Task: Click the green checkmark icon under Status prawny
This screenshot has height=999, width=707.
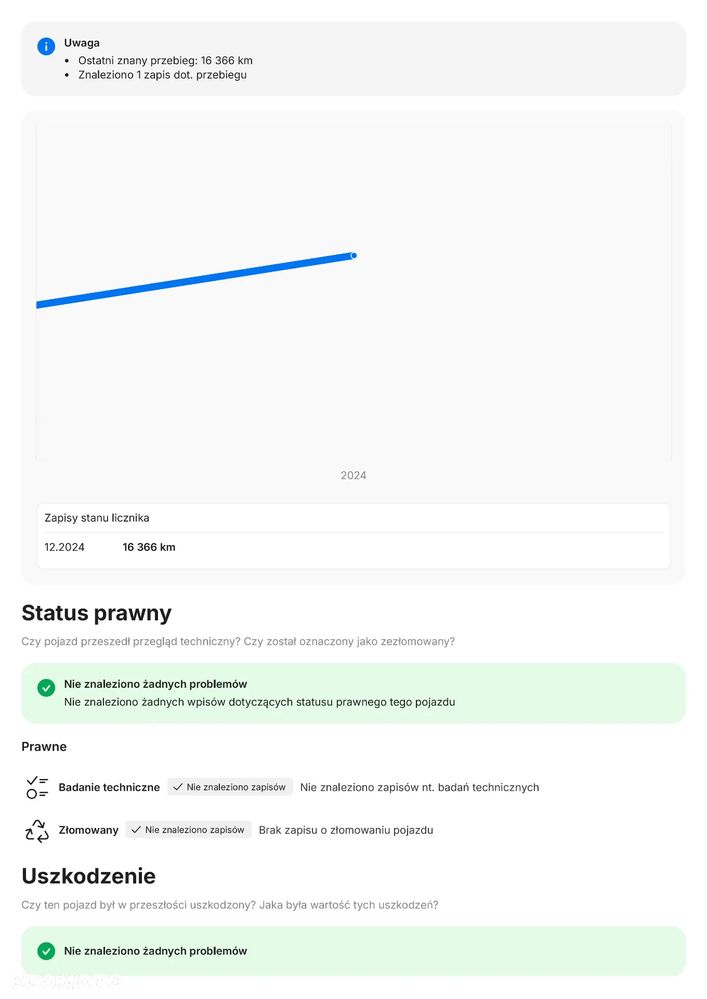Action: [x=46, y=688]
